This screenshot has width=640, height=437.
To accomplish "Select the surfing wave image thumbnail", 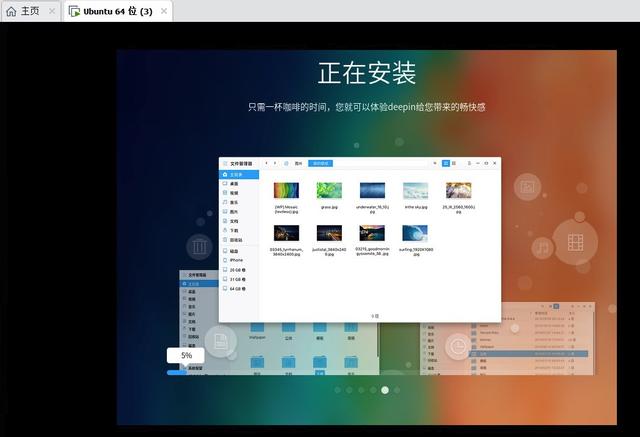I will click(x=415, y=233).
